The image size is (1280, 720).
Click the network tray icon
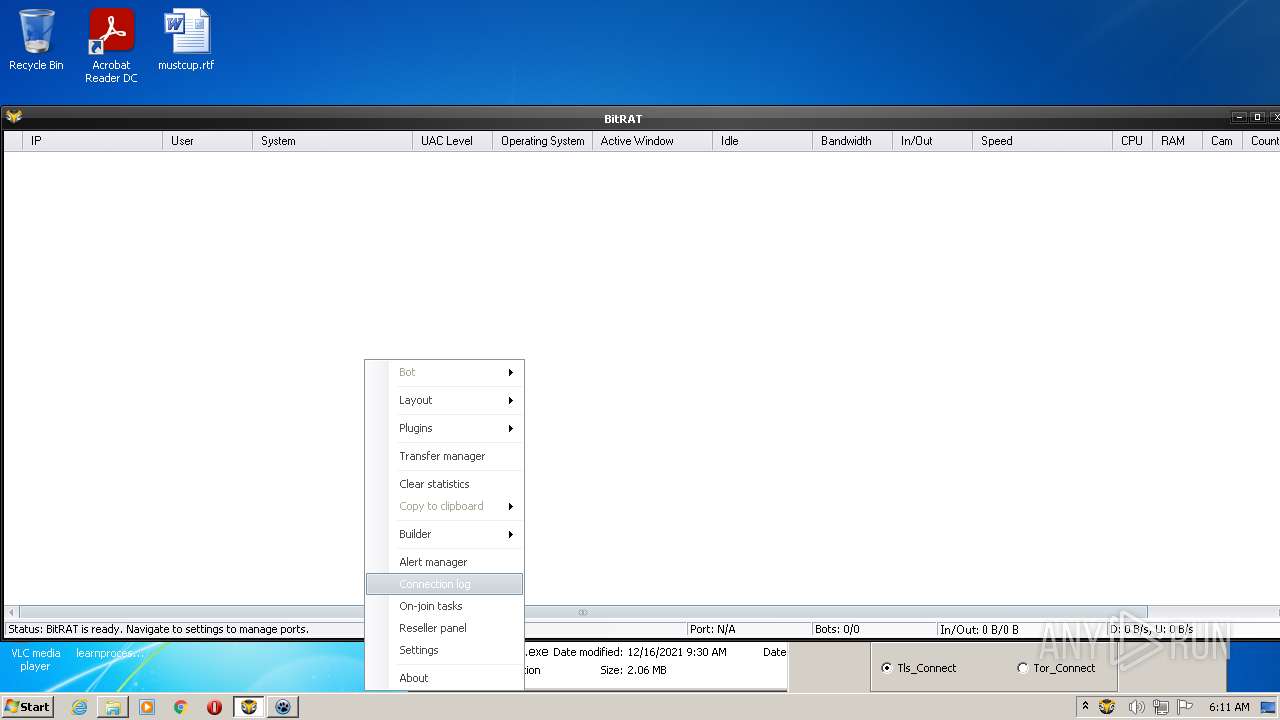coord(1160,707)
